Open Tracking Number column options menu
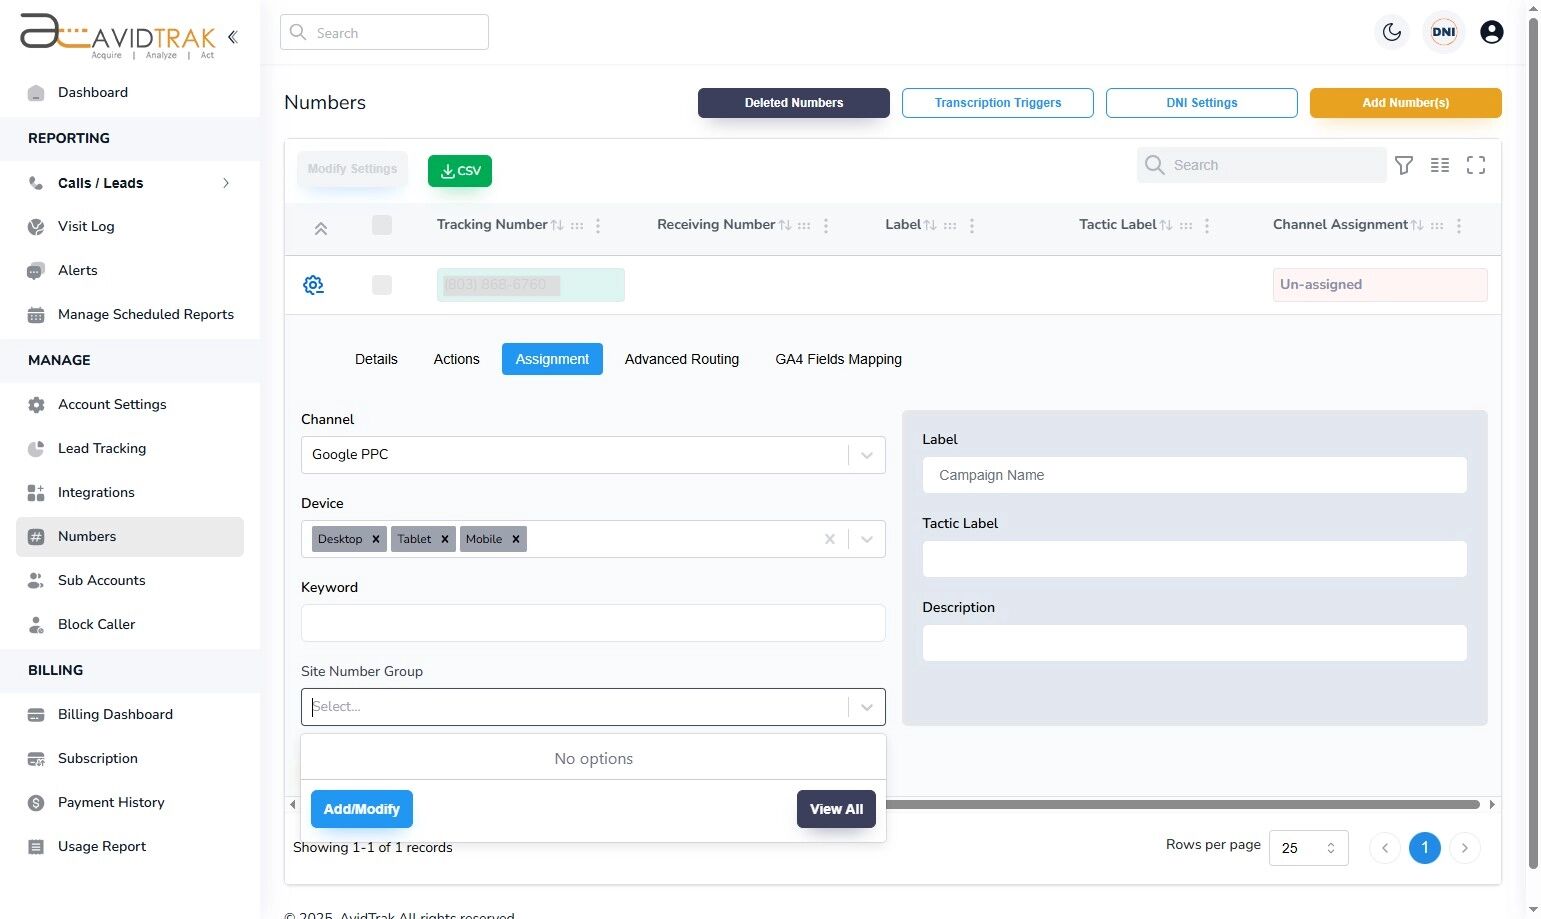The width and height of the screenshot is (1541, 919). (598, 226)
